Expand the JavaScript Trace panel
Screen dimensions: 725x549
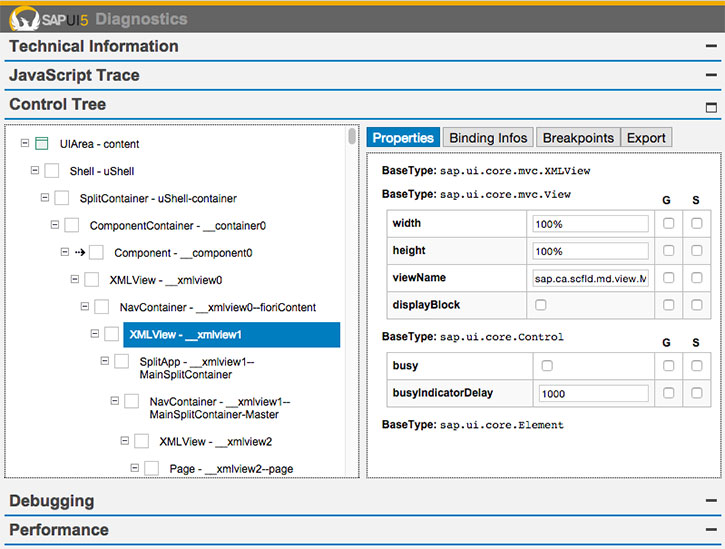point(711,74)
